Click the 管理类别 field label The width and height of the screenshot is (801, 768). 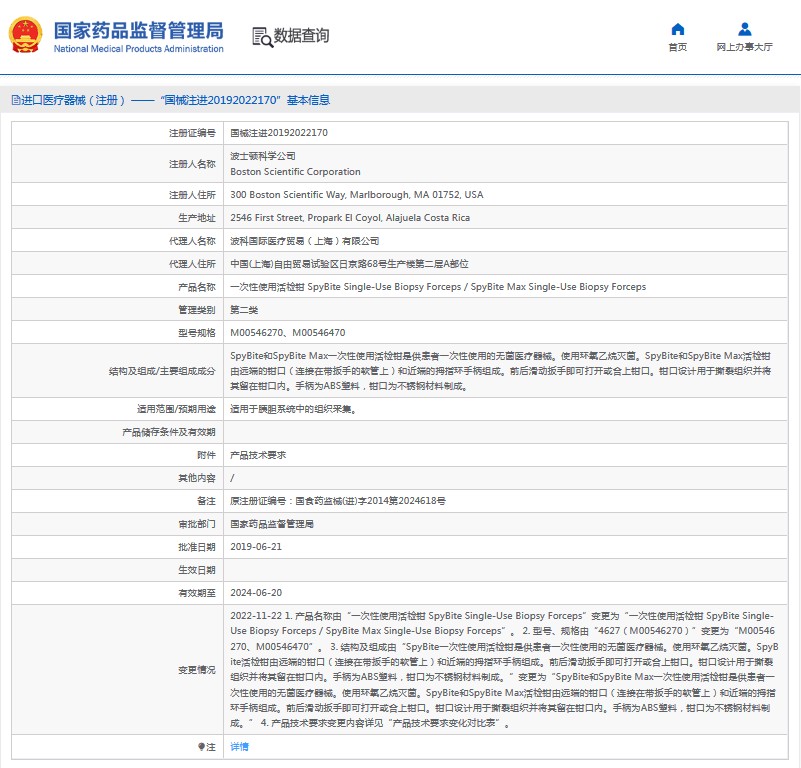(197, 310)
